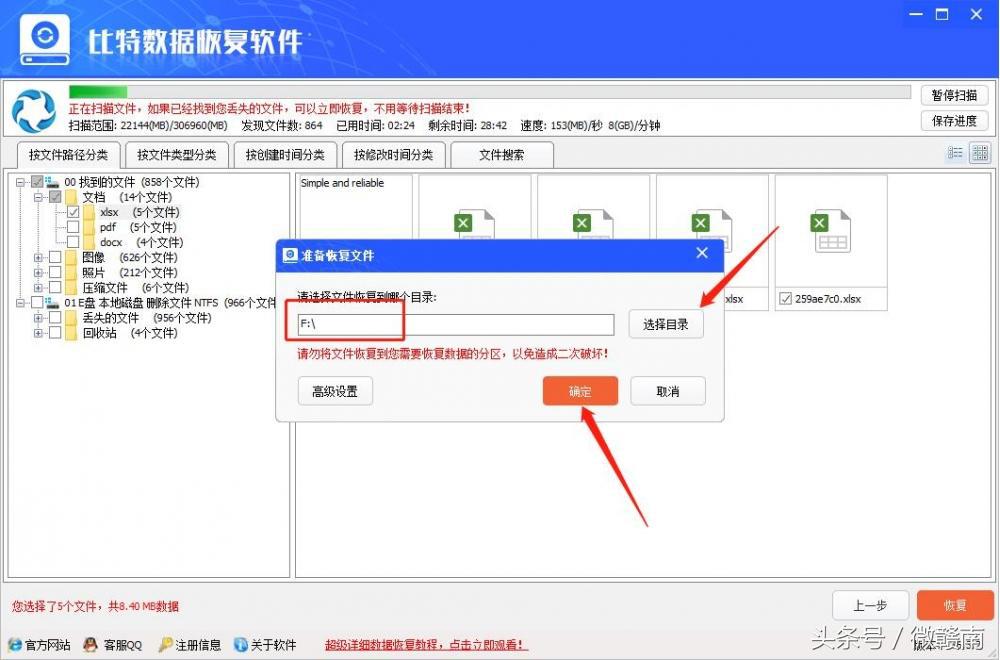Image resolution: width=1000 pixels, height=660 pixels.
Task: Check the 01 E盘 本地磁盘 checkbox
Action: [37, 303]
